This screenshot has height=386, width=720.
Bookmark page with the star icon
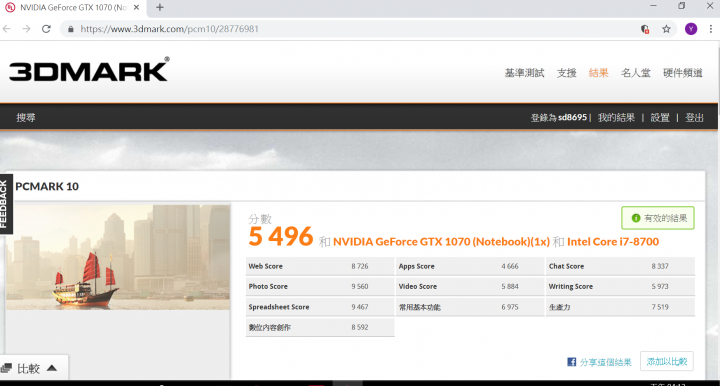666,29
